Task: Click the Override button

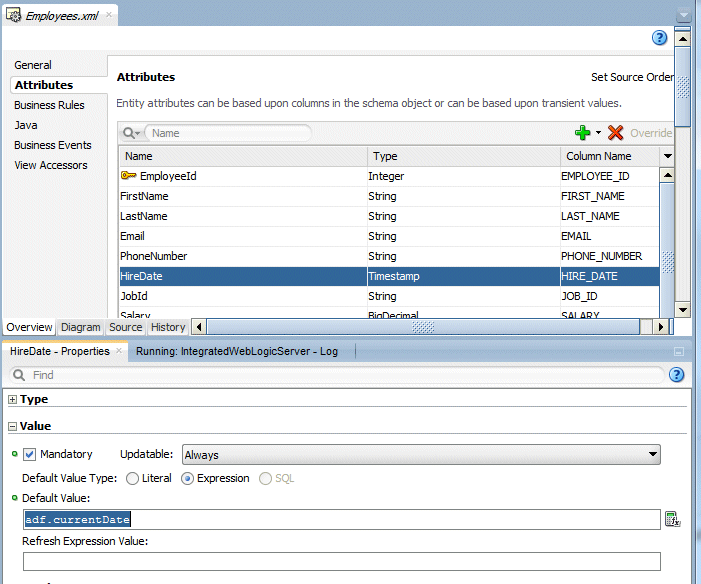Action: pos(651,133)
